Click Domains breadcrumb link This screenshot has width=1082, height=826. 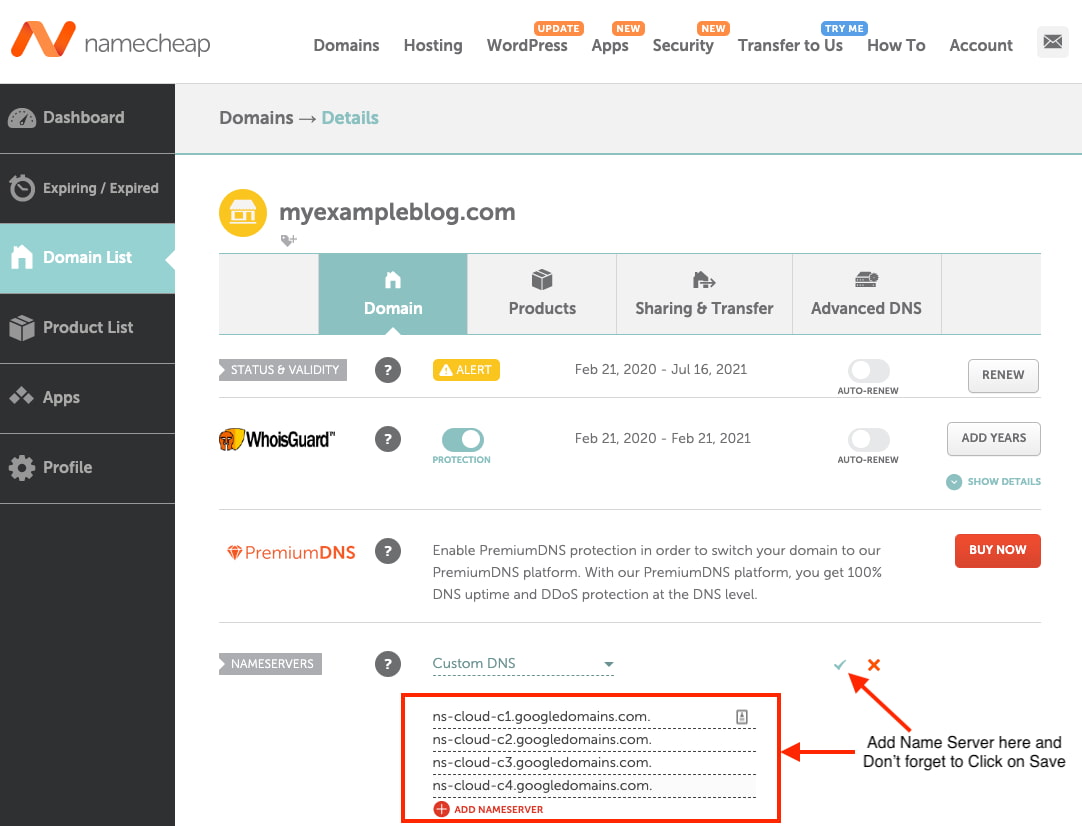(x=256, y=118)
